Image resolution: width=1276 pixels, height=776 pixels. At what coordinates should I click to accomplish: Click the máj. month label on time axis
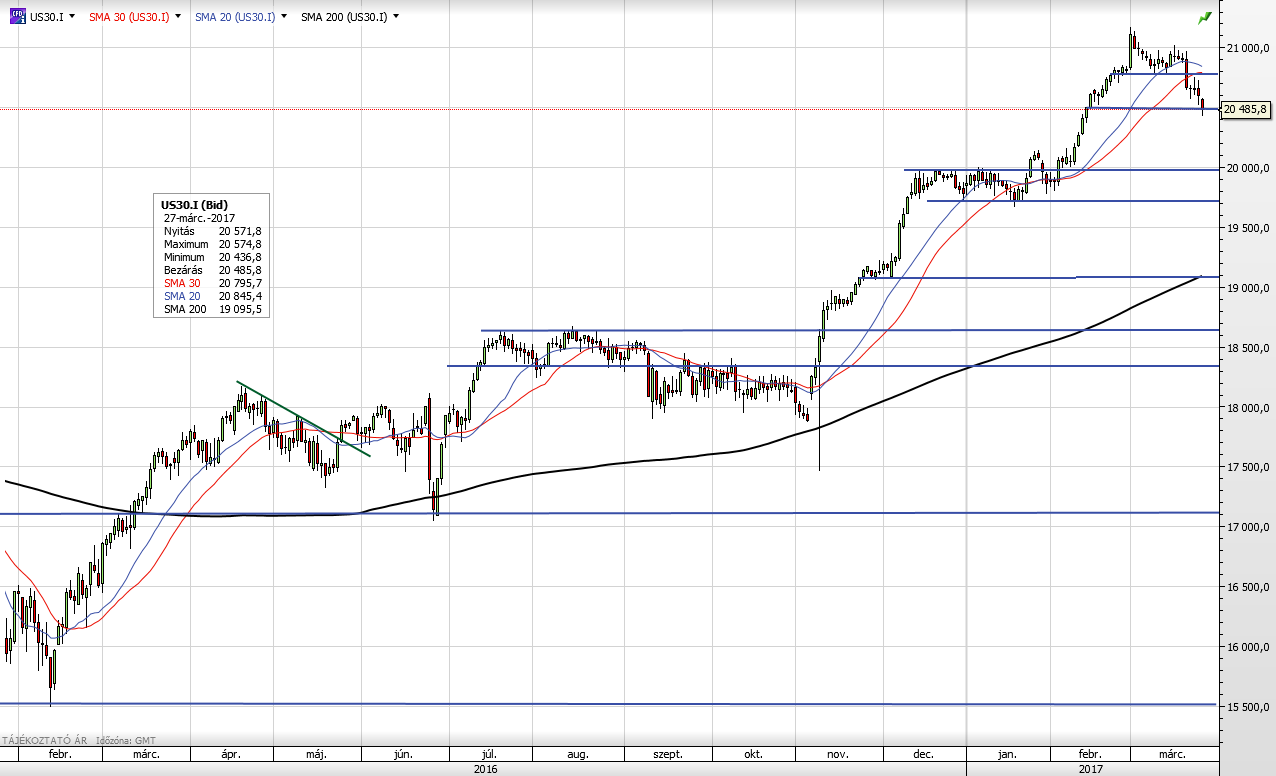pyautogui.click(x=317, y=754)
